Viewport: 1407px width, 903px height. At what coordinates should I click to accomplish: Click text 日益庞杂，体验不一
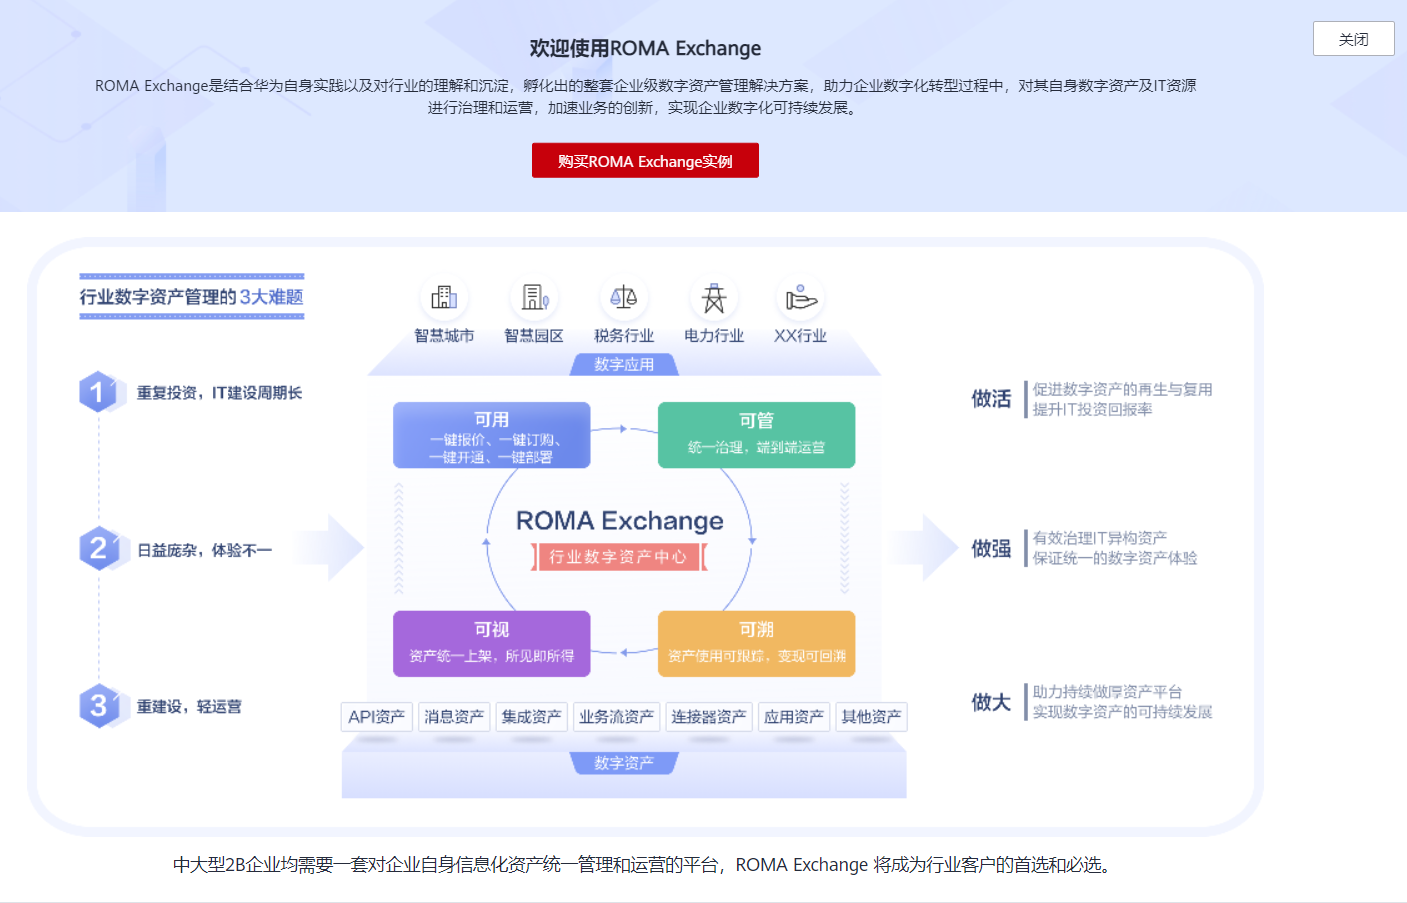(204, 550)
